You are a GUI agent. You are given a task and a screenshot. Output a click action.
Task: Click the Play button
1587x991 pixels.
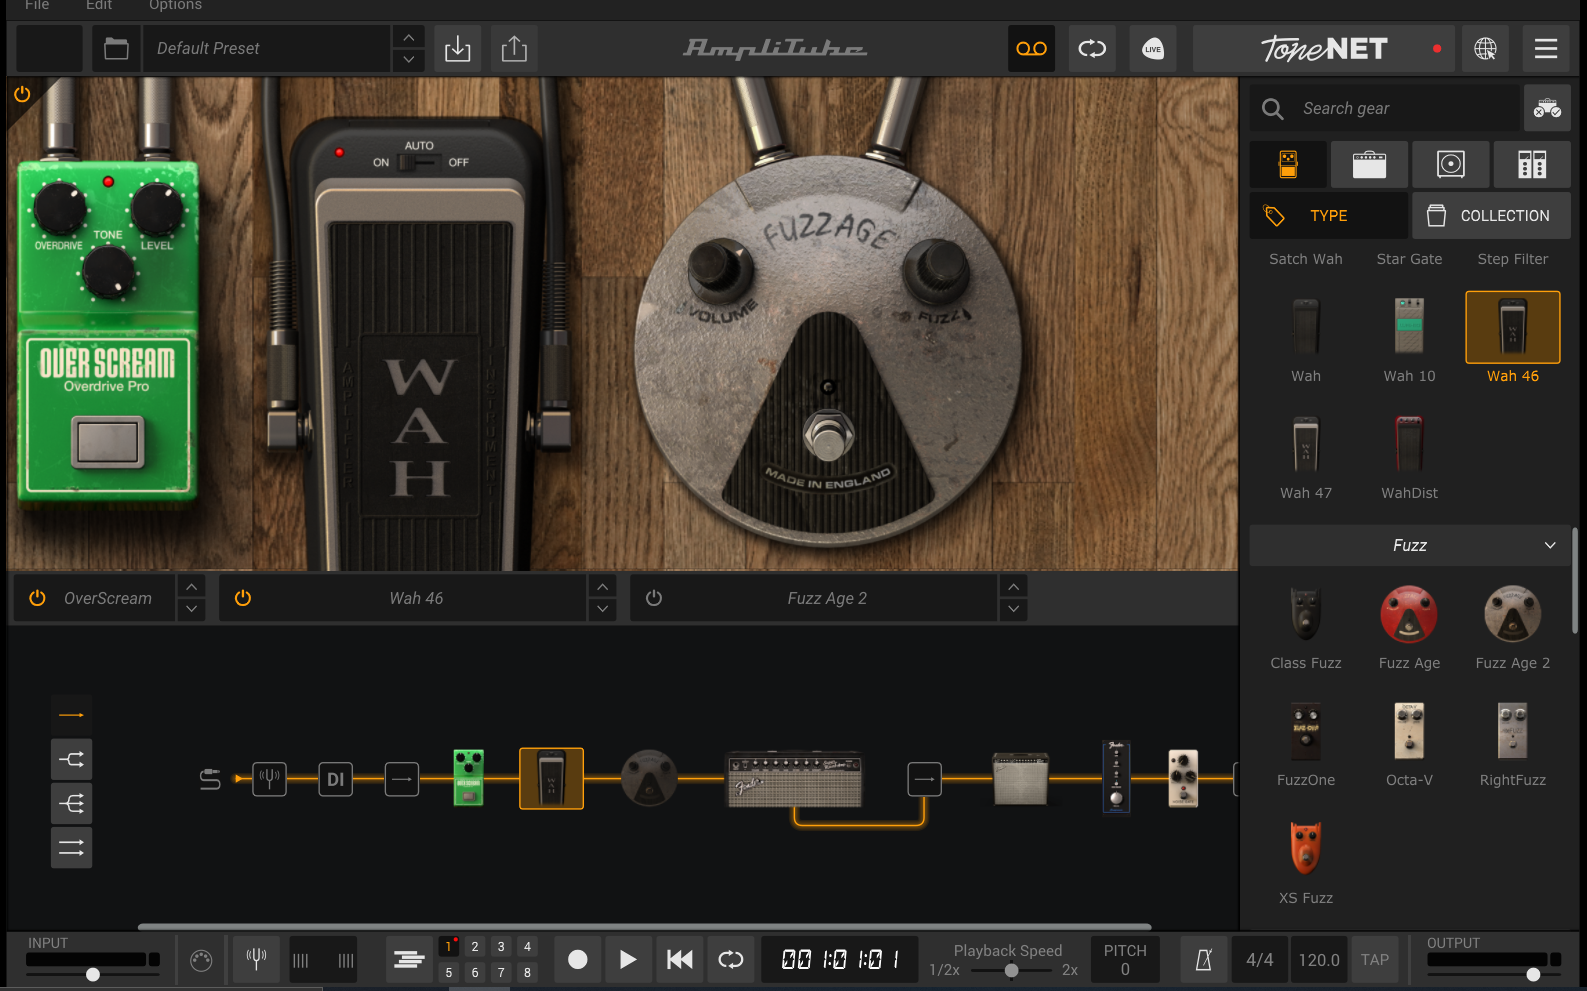pos(627,960)
